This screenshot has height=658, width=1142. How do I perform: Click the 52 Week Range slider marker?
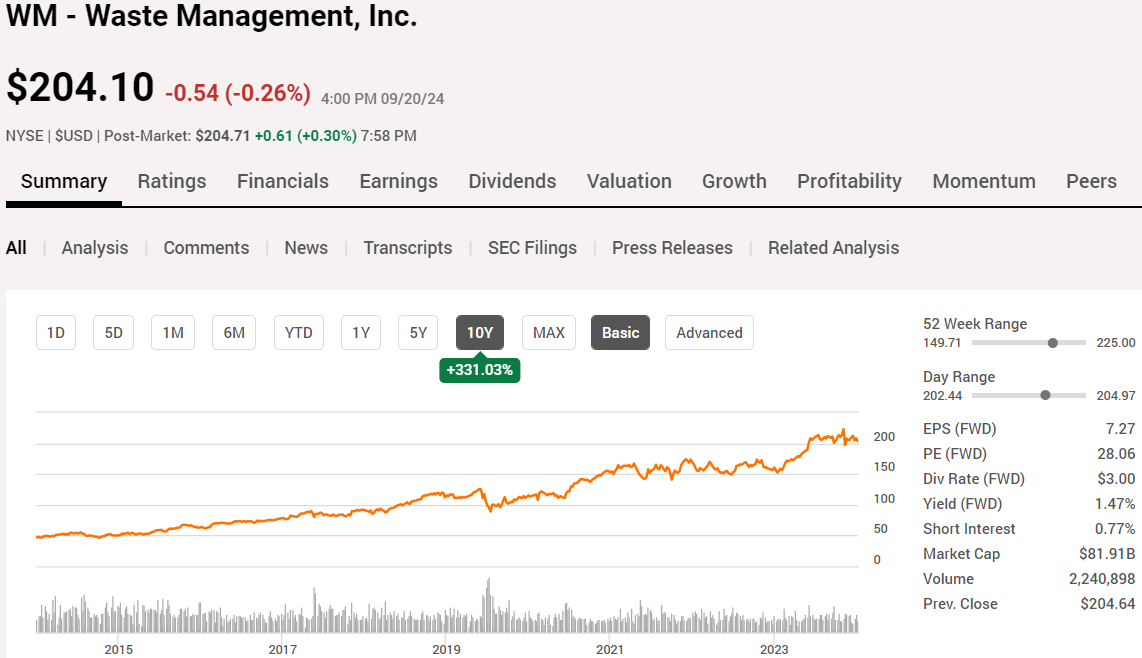point(1052,342)
